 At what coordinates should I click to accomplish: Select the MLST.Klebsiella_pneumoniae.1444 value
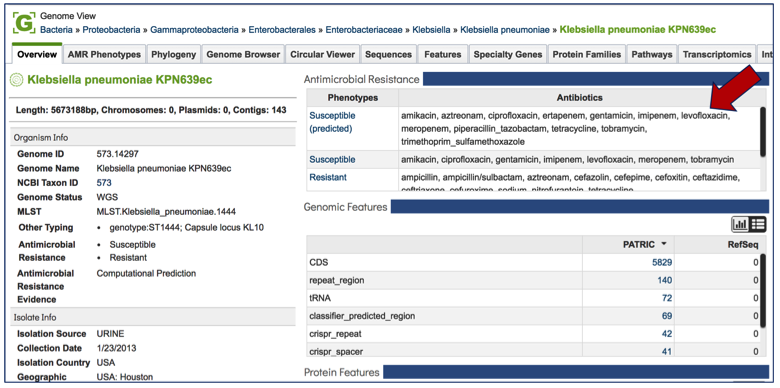pyautogui.click(x=166, y=212)
